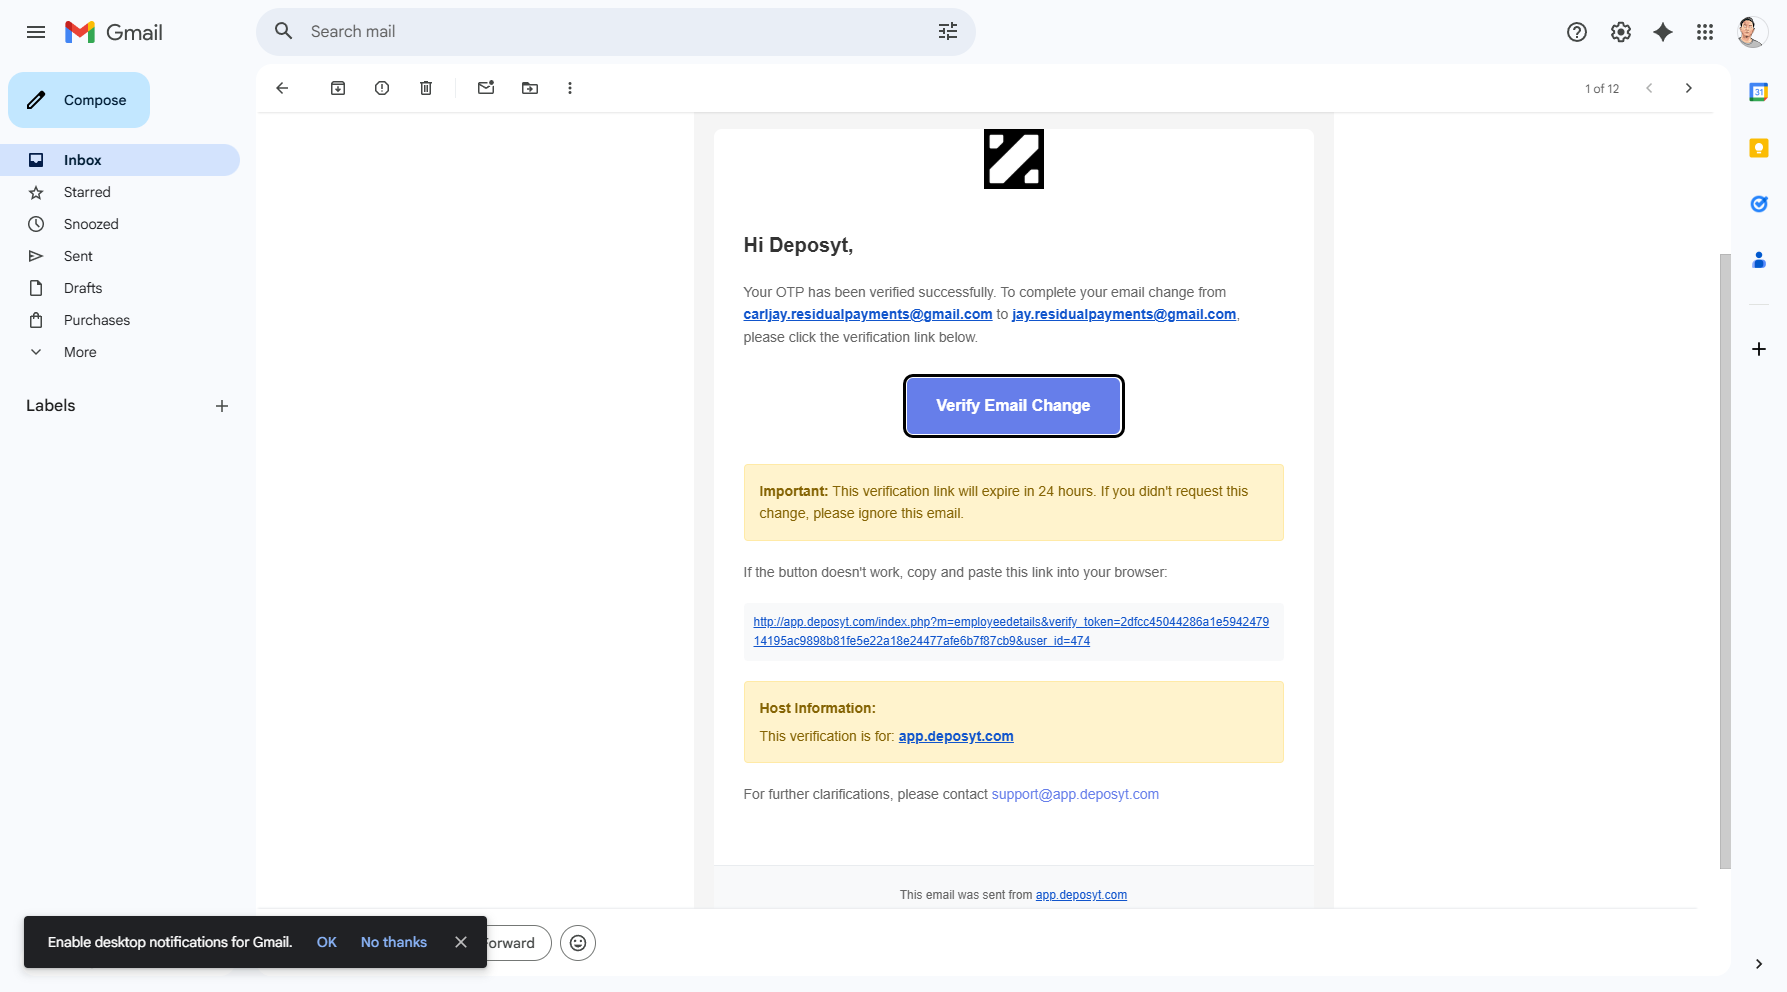1787x992 pixels.
Task: Go to the older email arrow
Action: [x=1689, y=88]
